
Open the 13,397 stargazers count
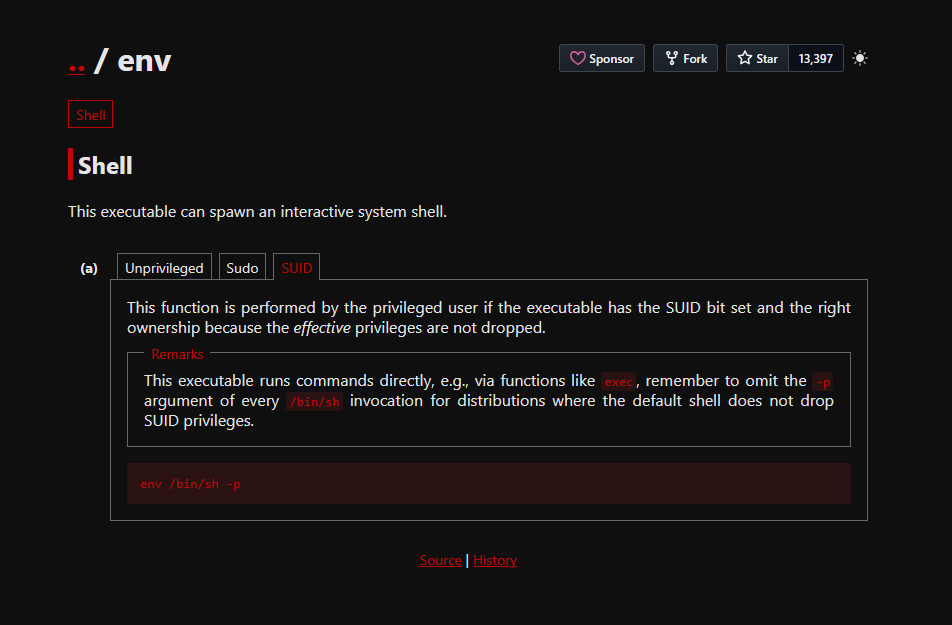[x=815, y=58]
